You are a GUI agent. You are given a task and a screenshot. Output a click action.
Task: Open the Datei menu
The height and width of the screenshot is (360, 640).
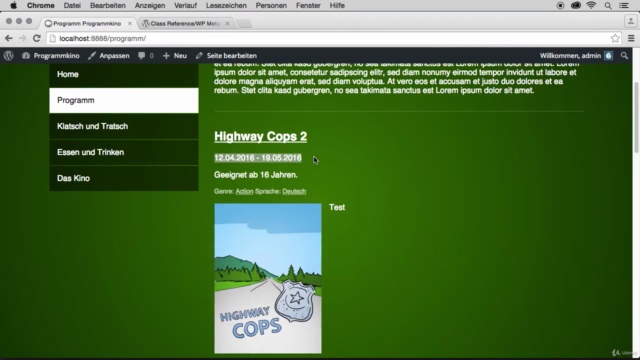coord(72,5)
